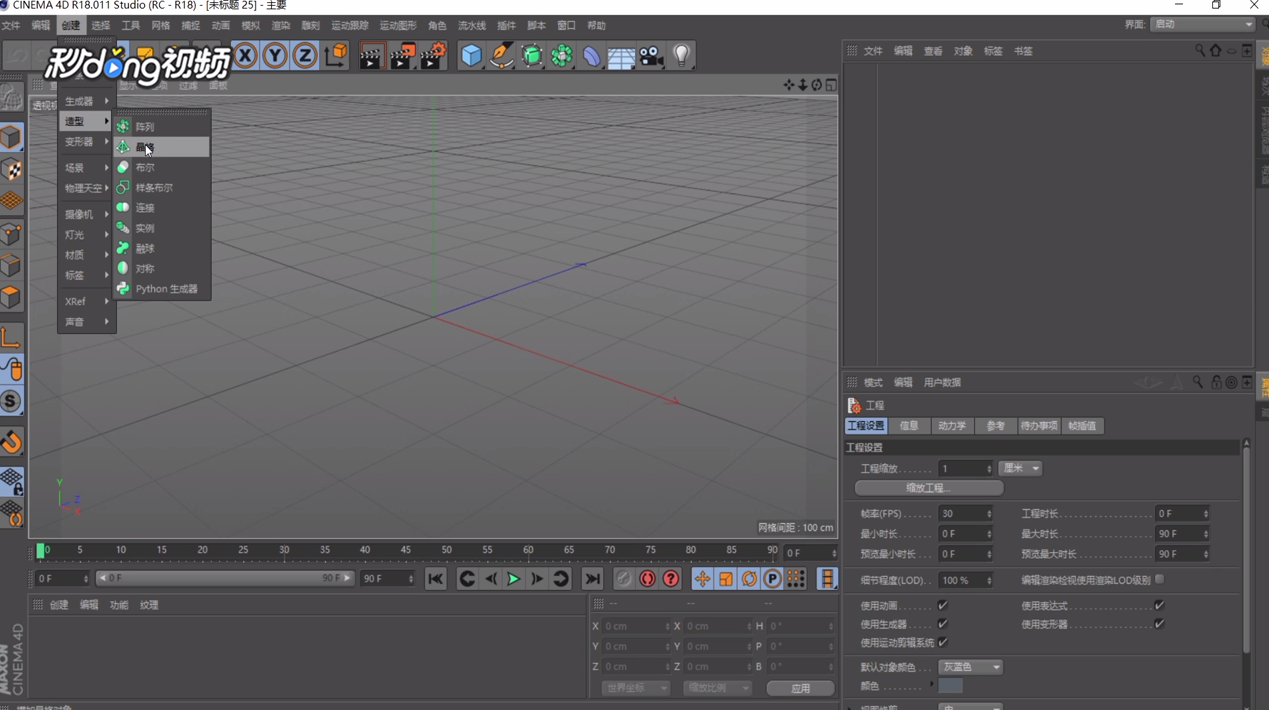Open the green array modeling objects icon
The width and height of the screenshot is (1269, 710).
562,56
